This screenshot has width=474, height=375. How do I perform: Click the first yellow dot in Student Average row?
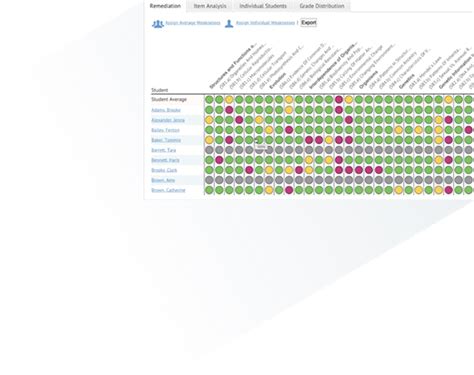pos(229,99)
